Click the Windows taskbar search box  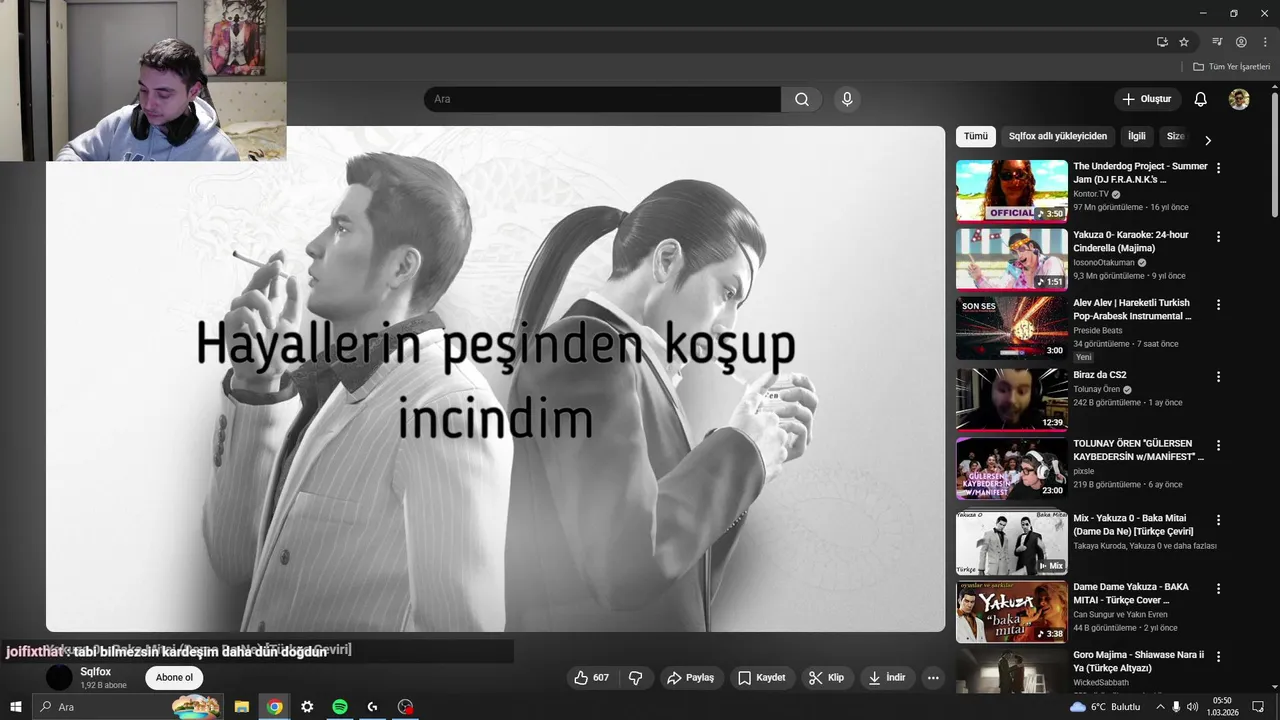(127, 707)
